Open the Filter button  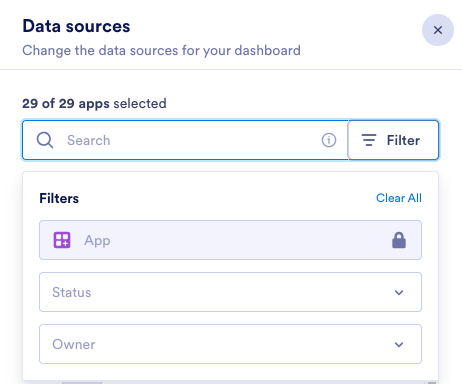click(393, 140)
